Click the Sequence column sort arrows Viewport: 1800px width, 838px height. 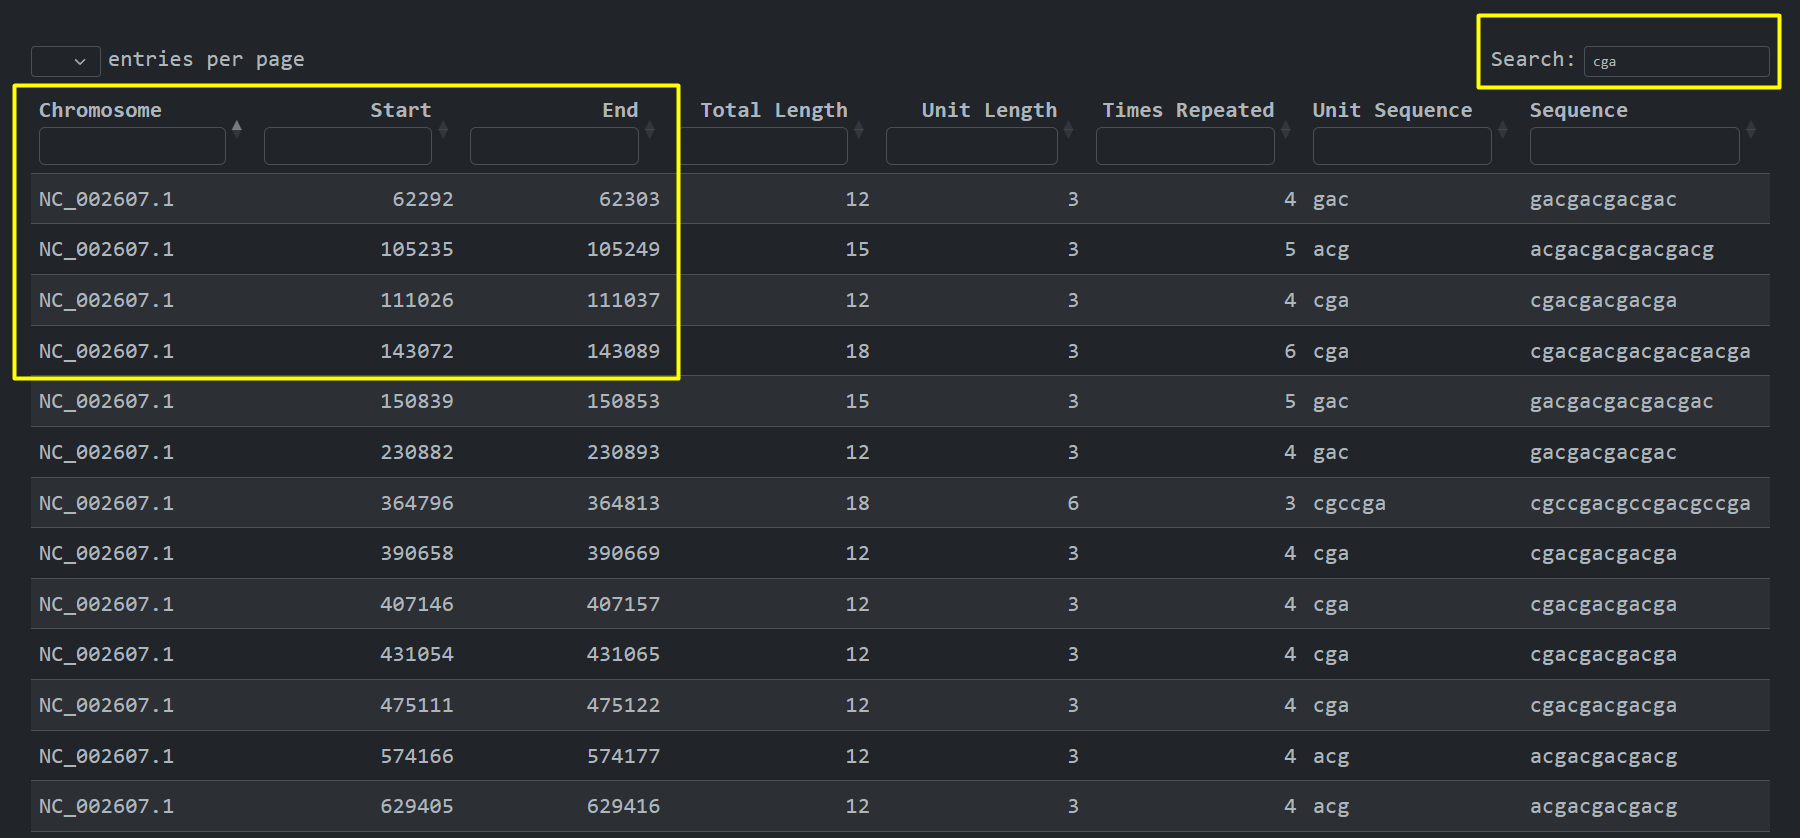coord(1751,129)
